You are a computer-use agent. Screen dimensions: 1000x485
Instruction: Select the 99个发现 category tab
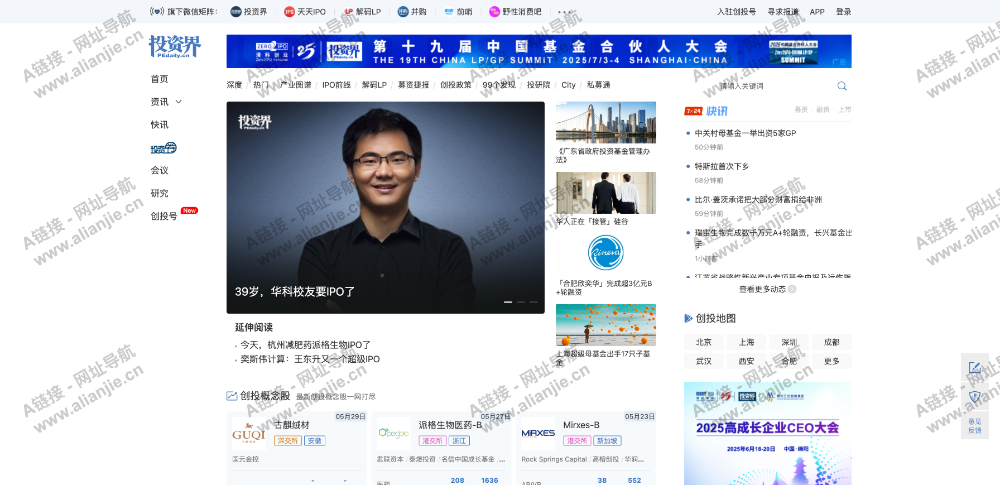[499, 85]
